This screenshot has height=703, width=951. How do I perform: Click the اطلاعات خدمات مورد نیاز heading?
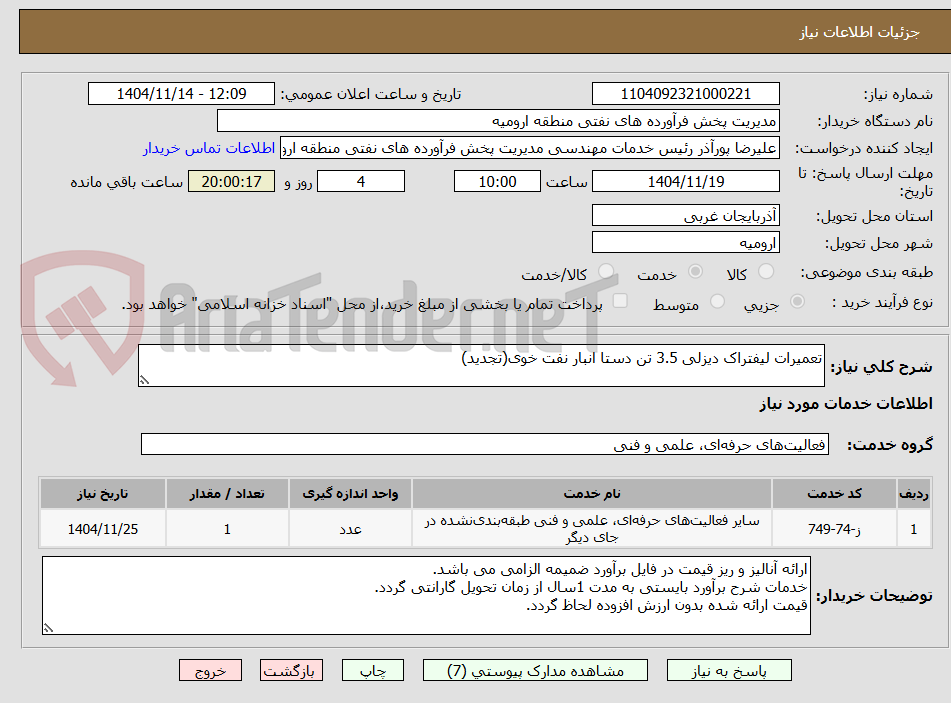click(x=845, y=404)
